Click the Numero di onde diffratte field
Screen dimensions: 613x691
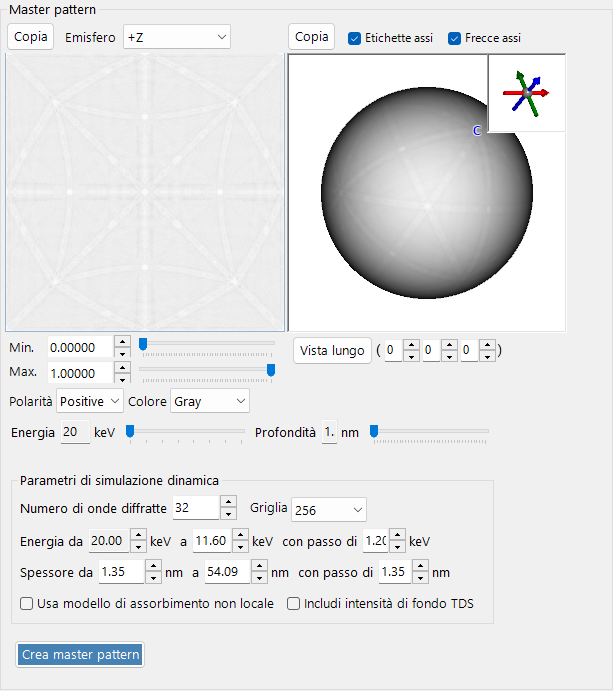[196, 508]
